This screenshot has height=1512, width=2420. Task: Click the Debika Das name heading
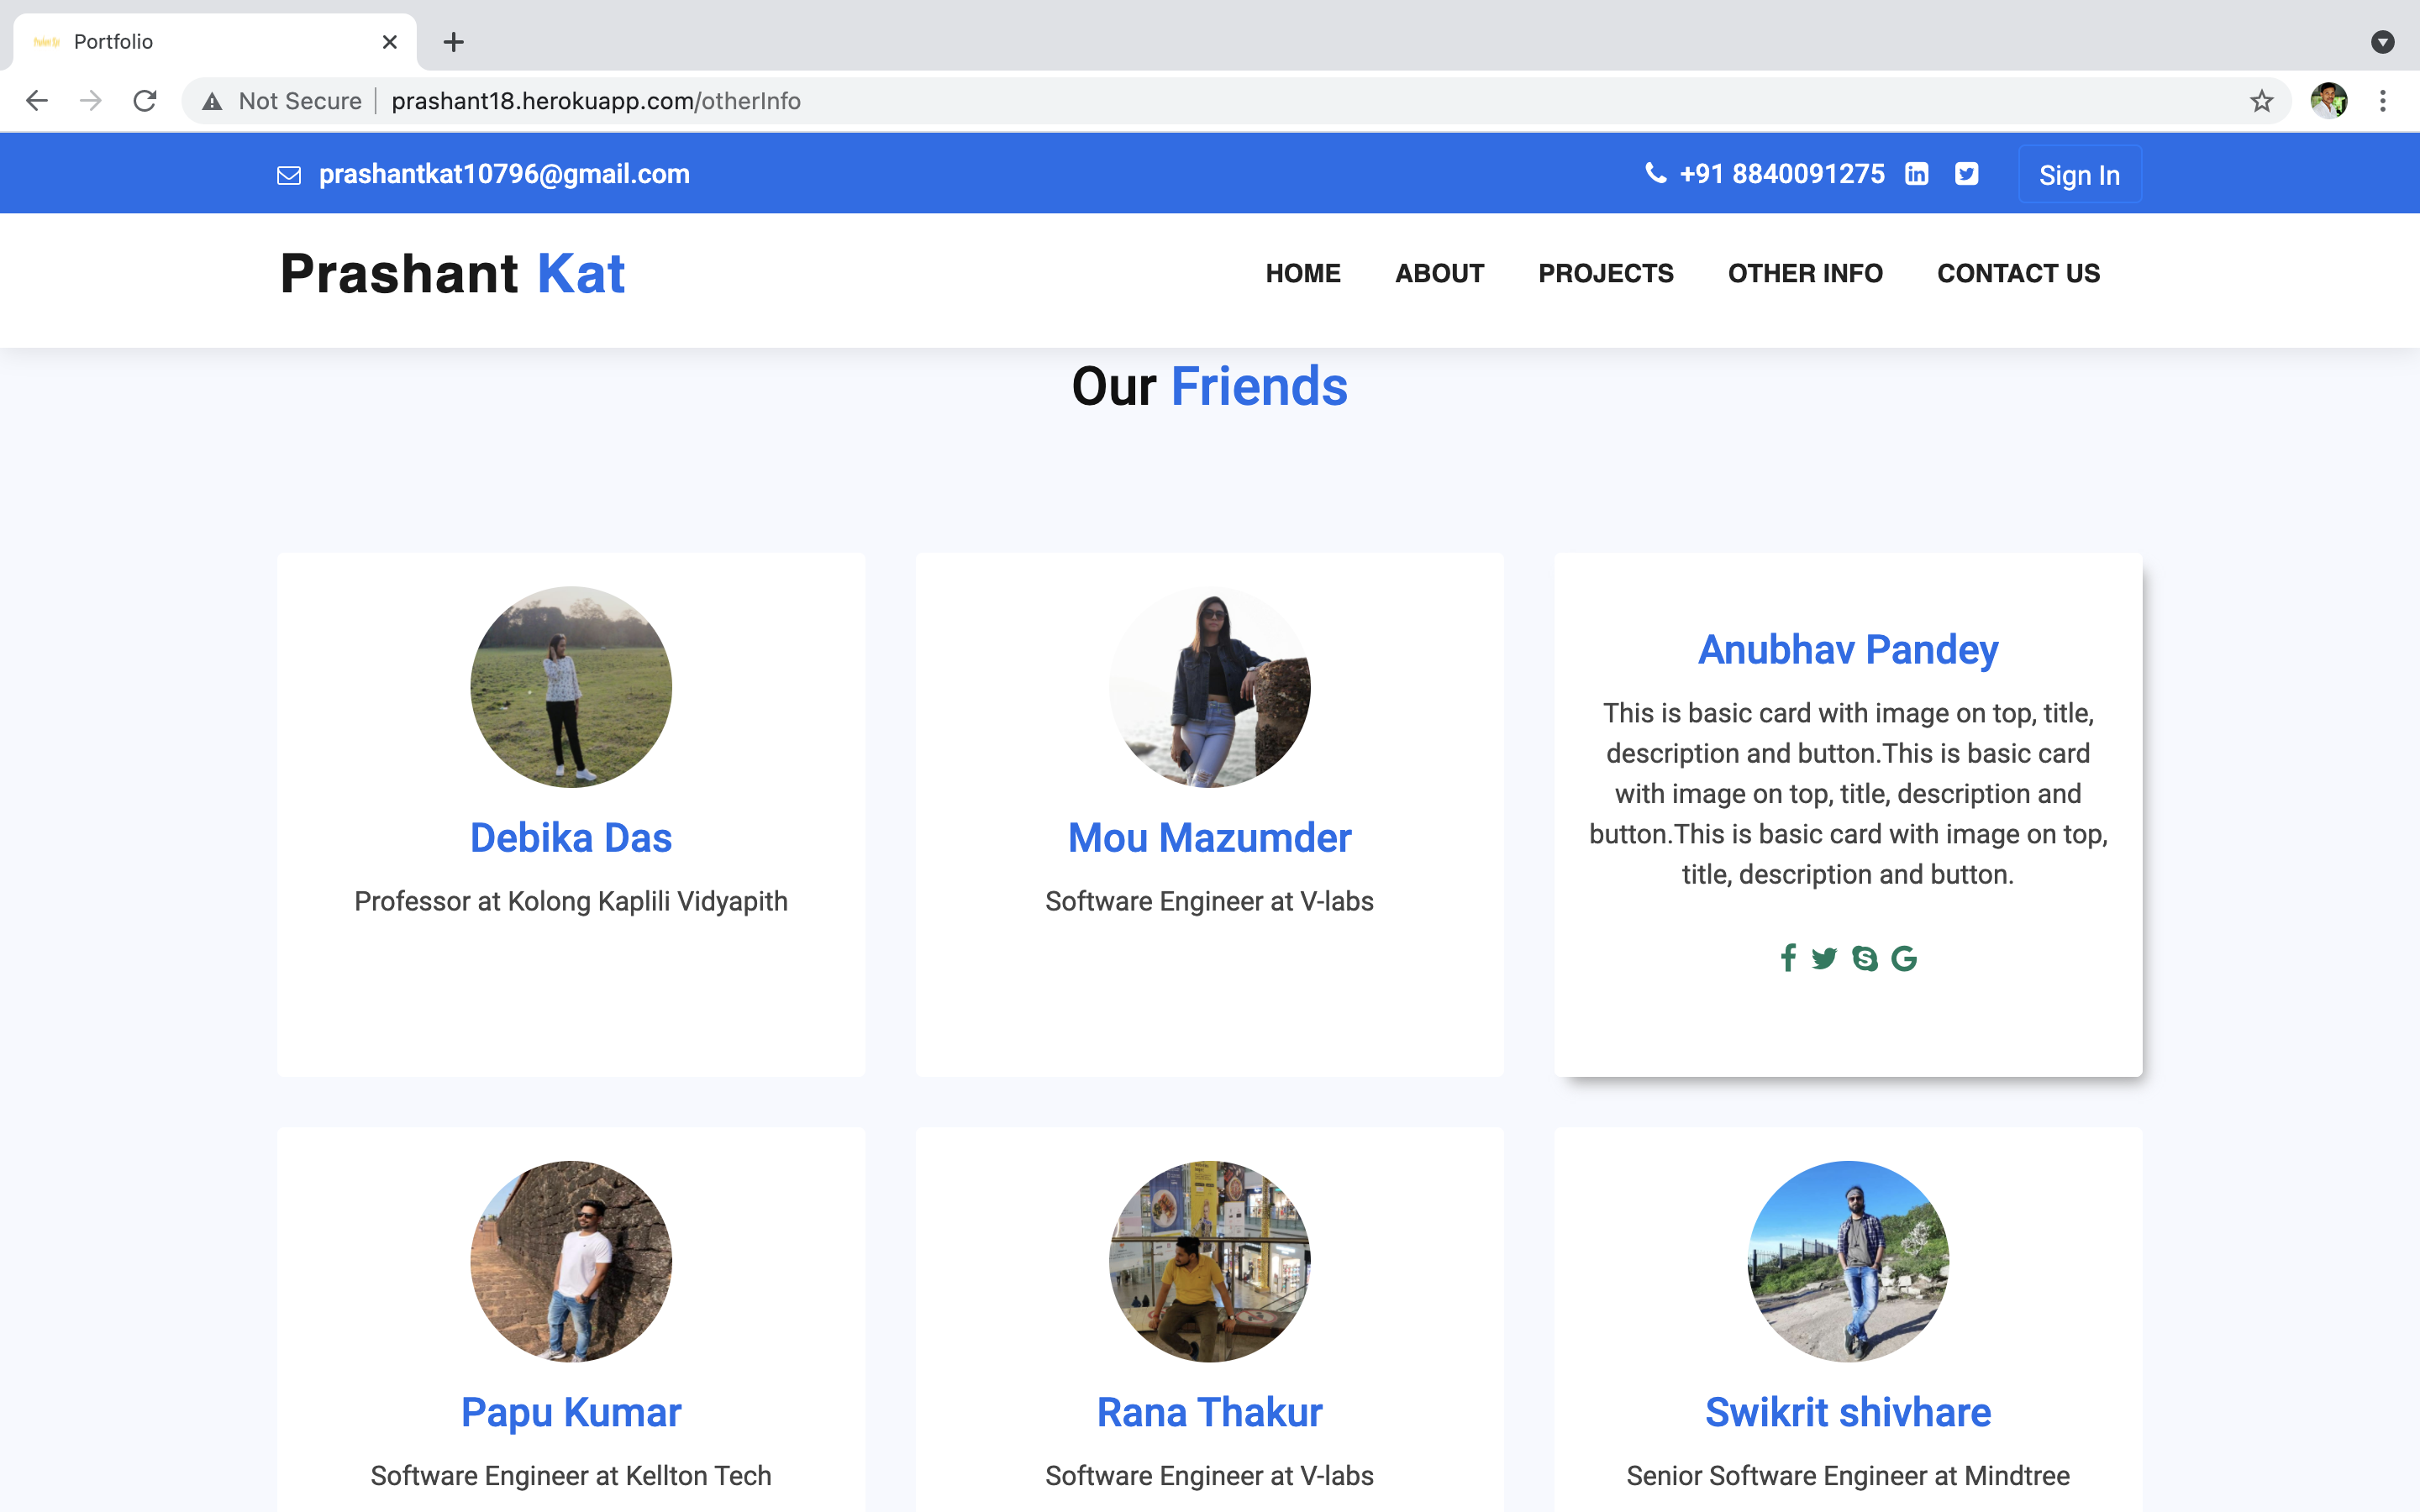pyautogui.click(x=571, y=838)
